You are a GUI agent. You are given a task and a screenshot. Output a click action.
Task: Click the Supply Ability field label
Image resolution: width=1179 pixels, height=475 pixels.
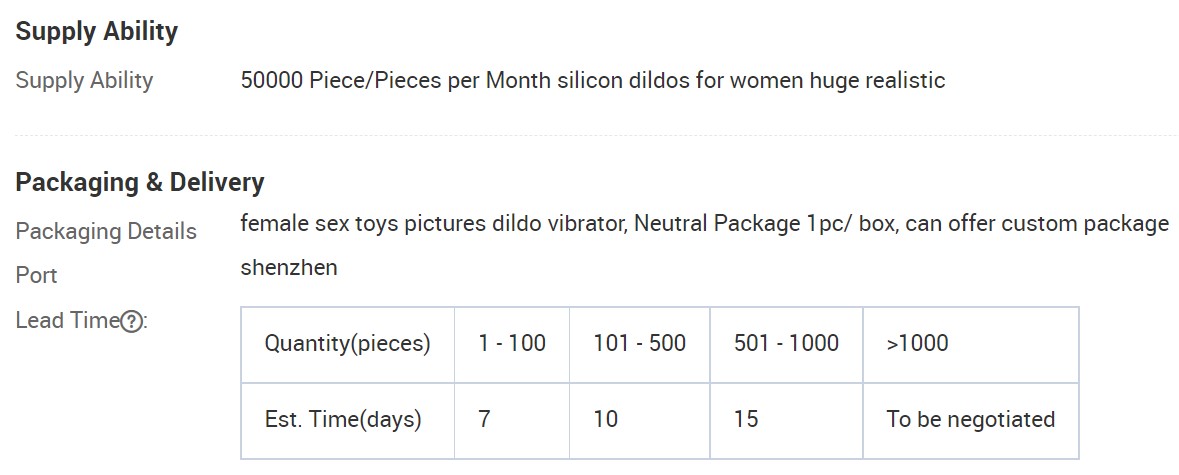pos(84,80)
